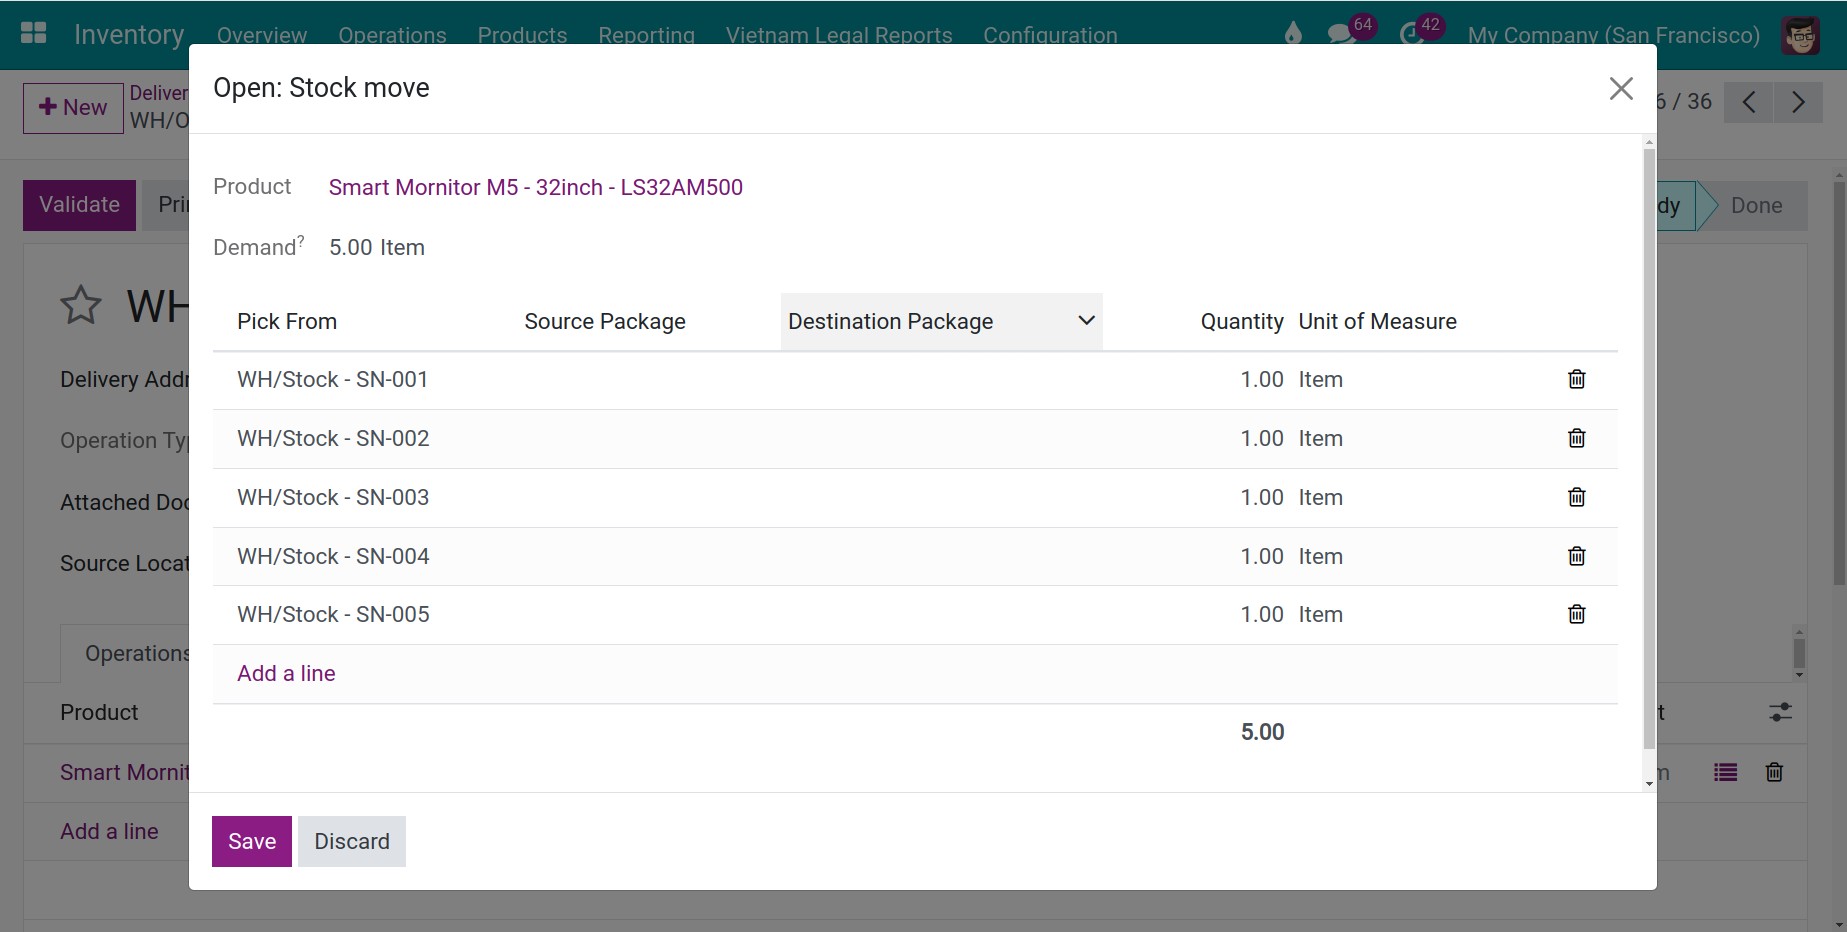
Task: Go to previous record arrow
Action: point(1749,102)
